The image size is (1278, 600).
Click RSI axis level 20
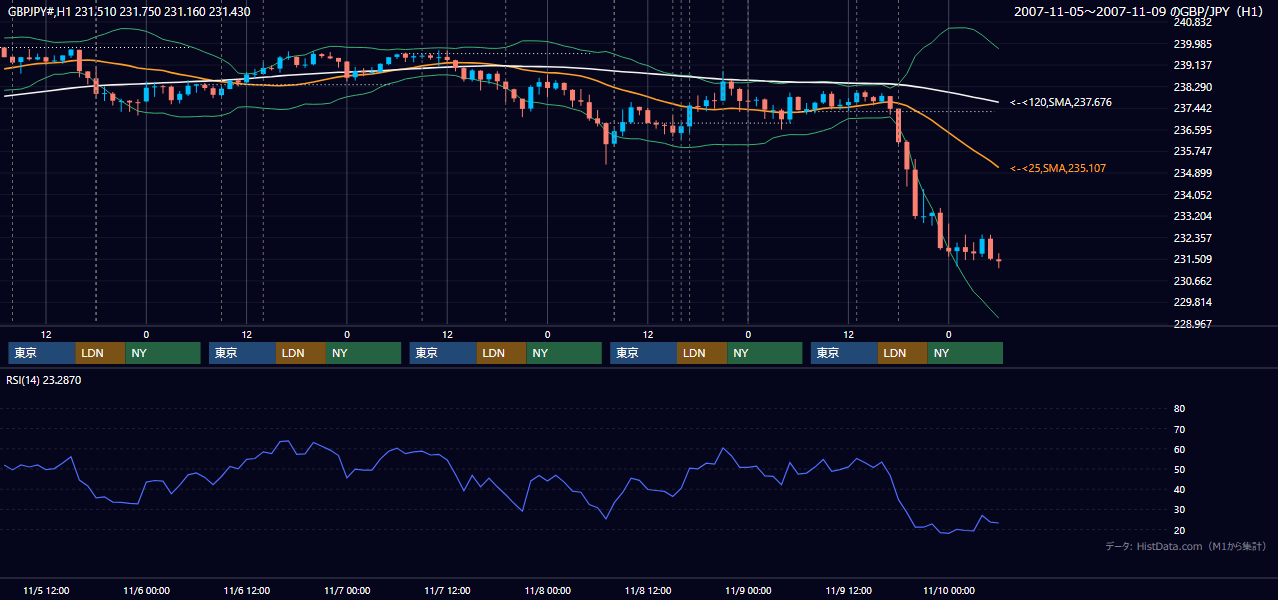[x=1179, y=530]
